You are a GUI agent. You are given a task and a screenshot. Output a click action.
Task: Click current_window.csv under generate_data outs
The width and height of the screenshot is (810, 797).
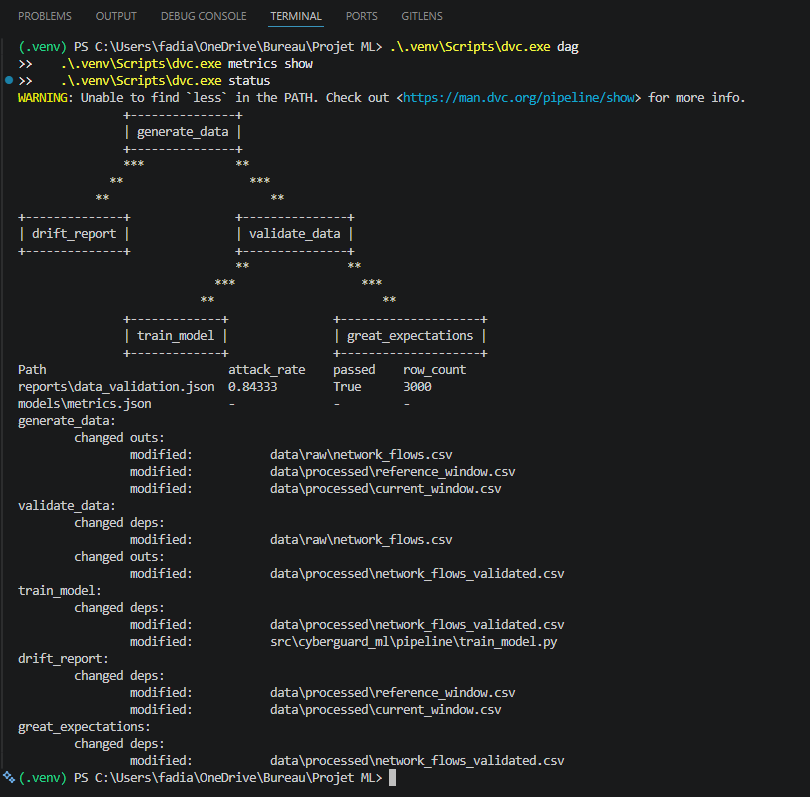[385, 489]
